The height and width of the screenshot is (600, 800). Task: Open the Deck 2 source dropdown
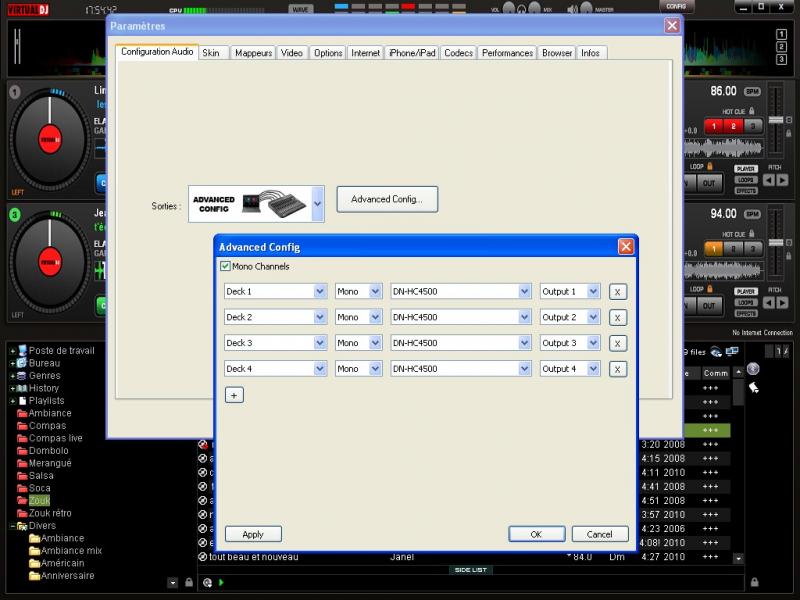320,317
